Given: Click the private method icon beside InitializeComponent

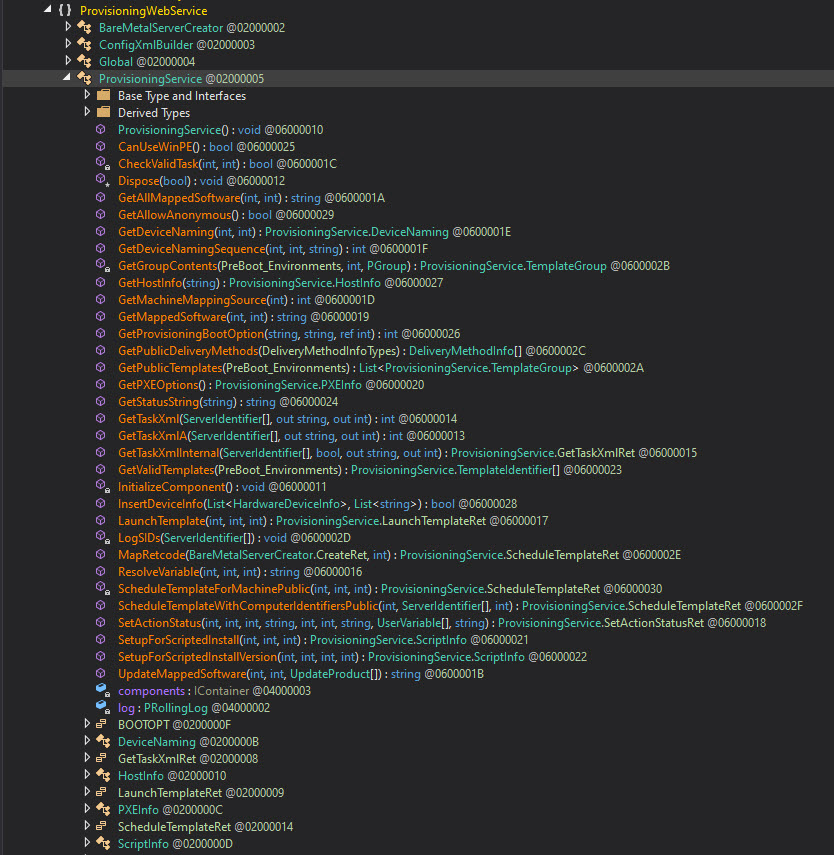Looking at the screenshot, I should click(103, 486).
